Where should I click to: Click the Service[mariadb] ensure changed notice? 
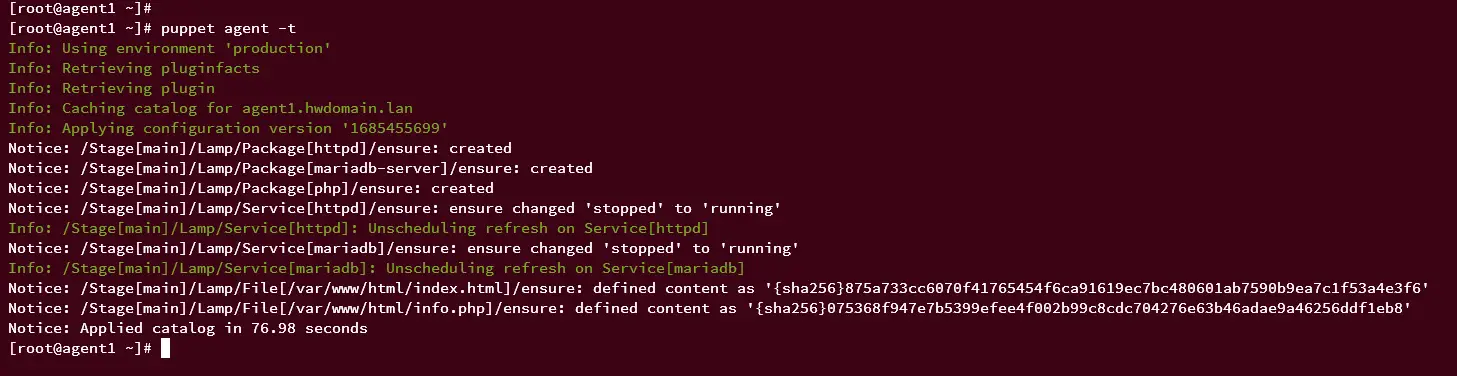[x=403, y=248]
